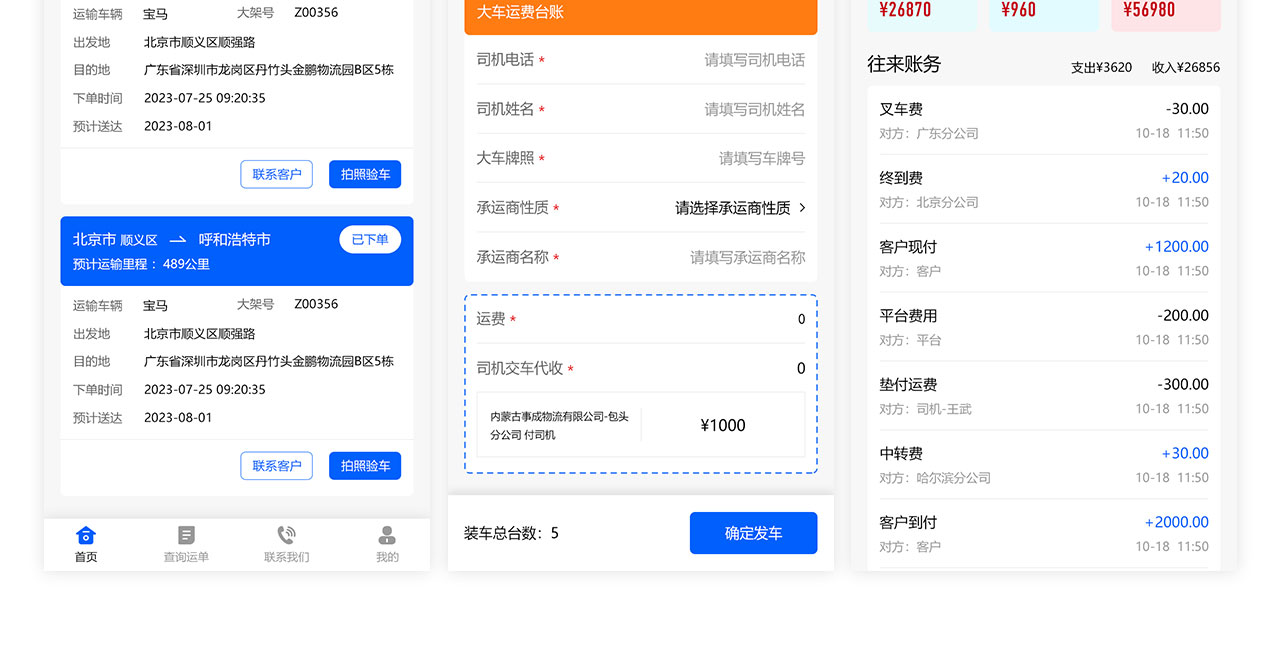The height and width of the screenshot is (645, 1280).
Task: Tap the 联系我们 phone icon
Action: tap(286, 535)
